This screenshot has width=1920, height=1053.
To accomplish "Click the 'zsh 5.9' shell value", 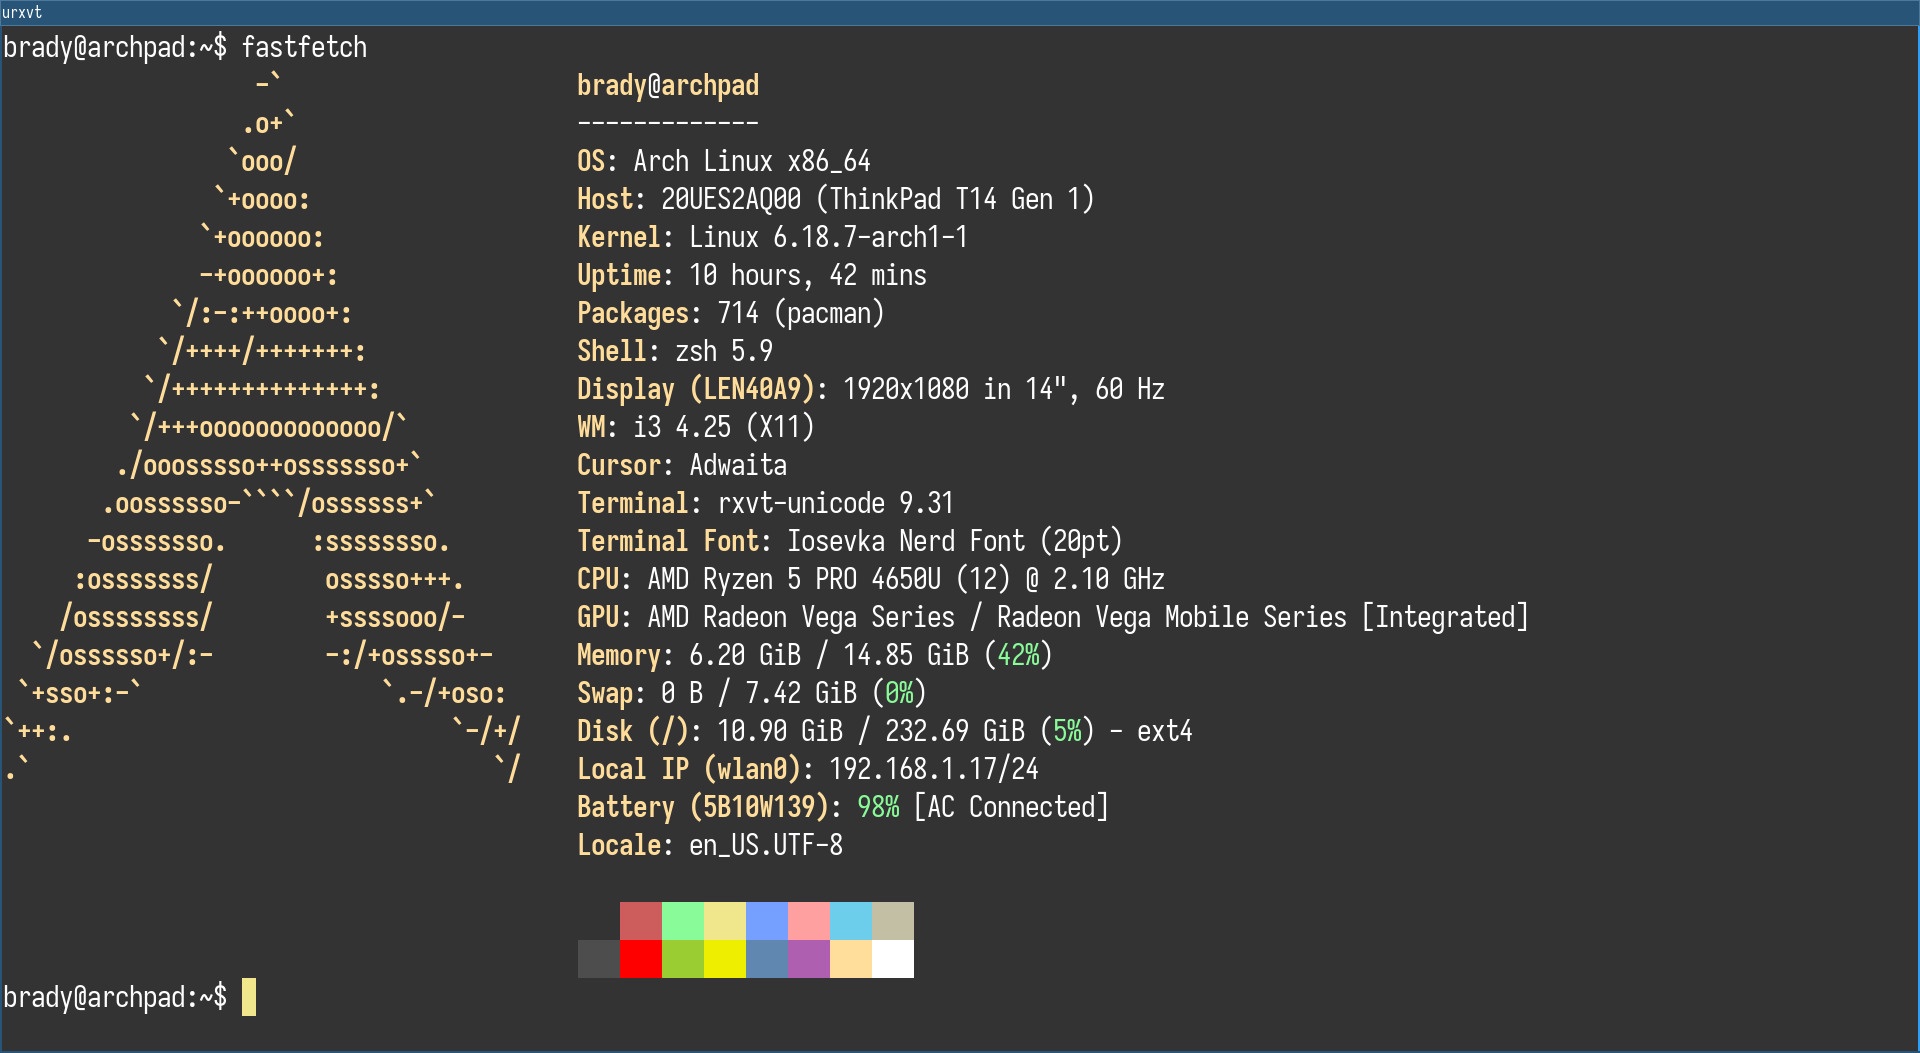I will (x=724, y=351).
